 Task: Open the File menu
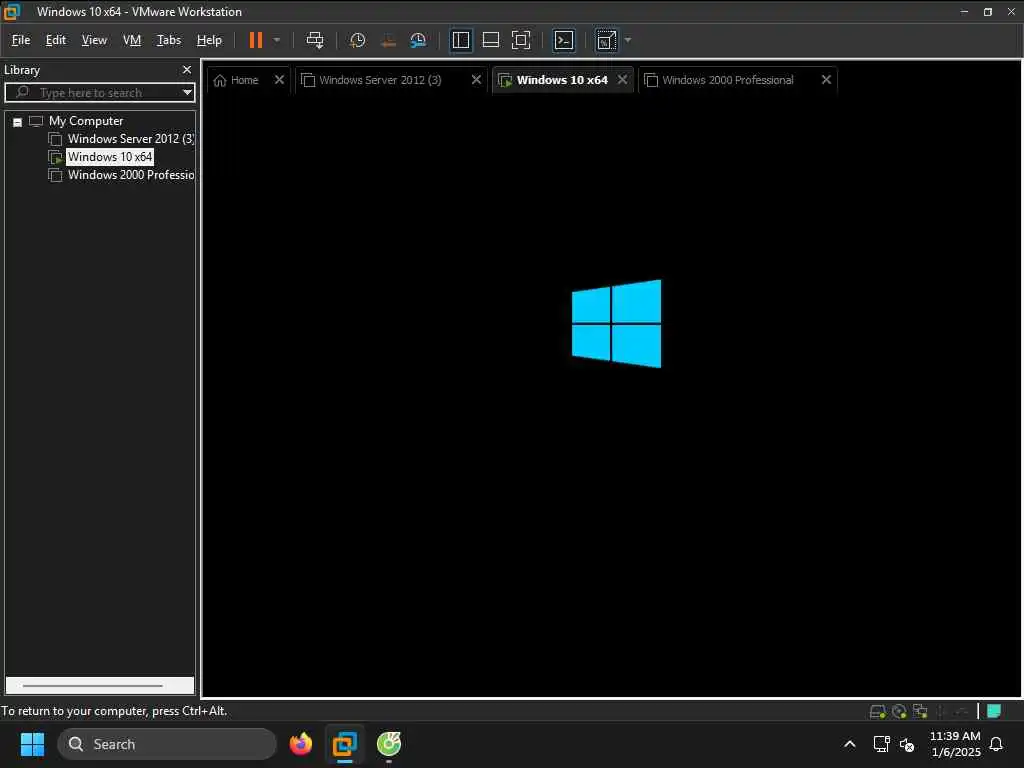pyautogui.click(x=21, y=40)
